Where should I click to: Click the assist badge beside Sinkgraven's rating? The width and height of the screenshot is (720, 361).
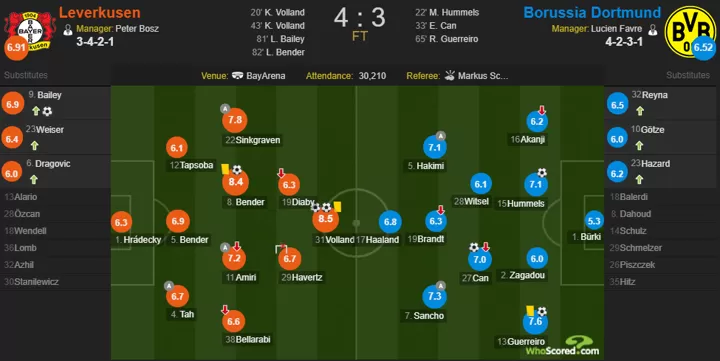coord(225,109)
